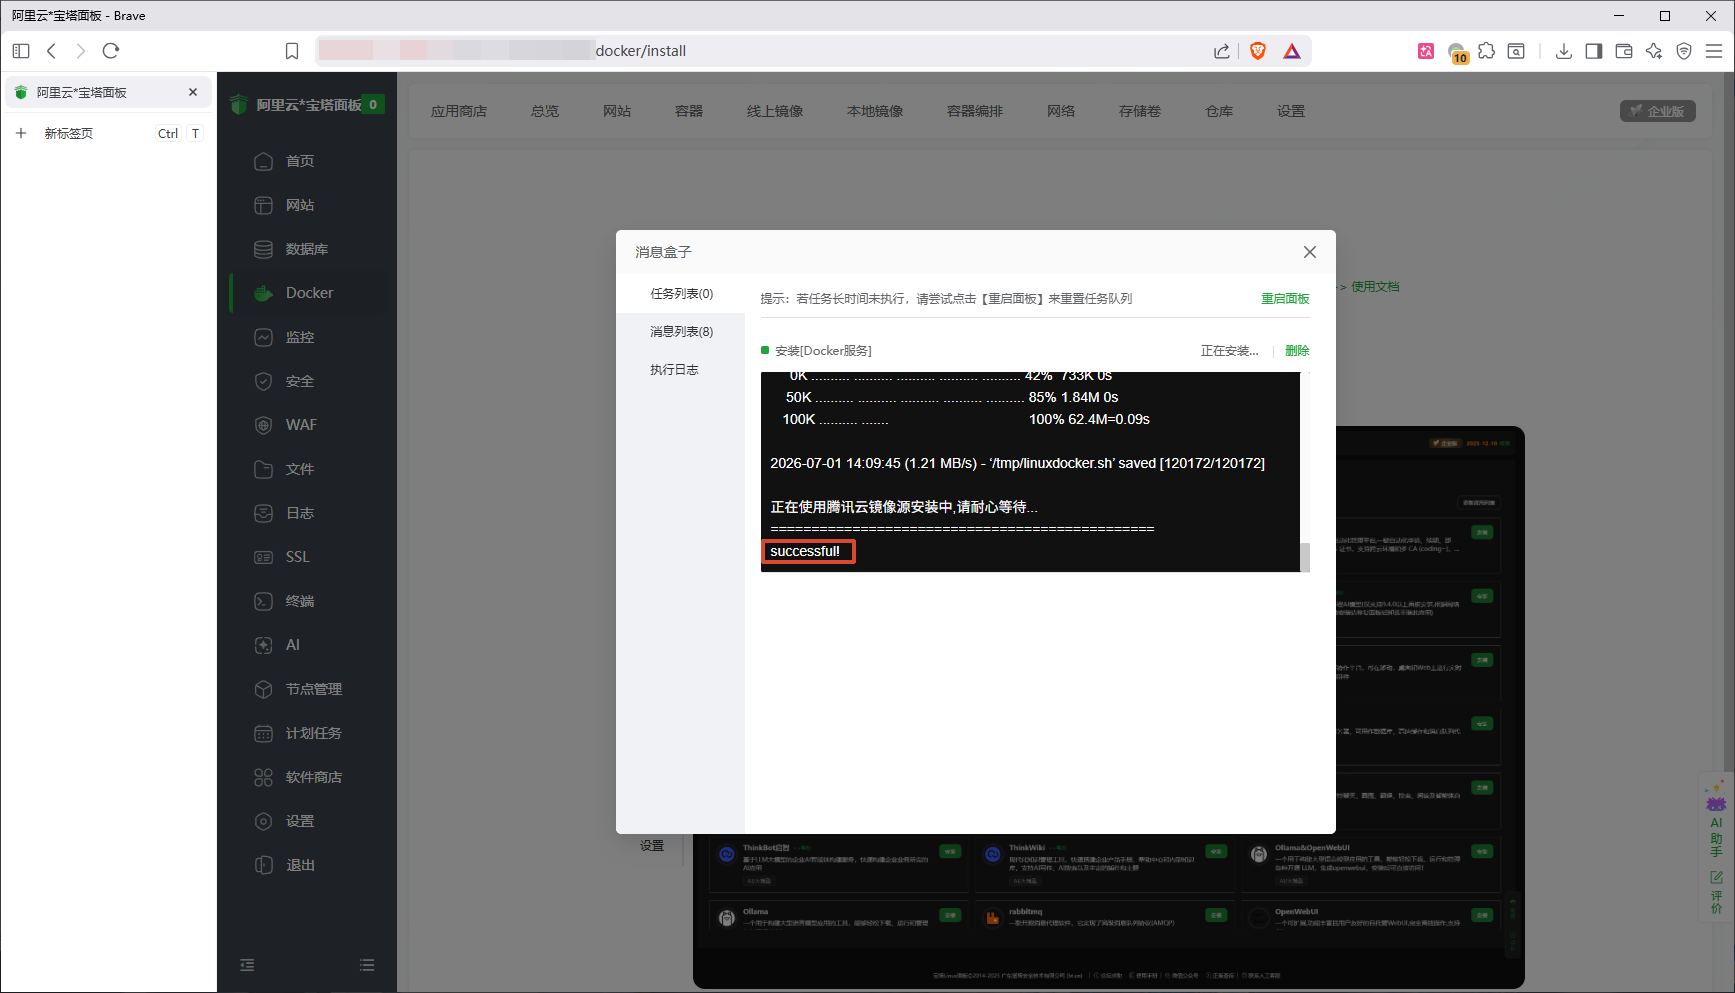1735x993 pixels.
Task: Click the 计划任务 scheduled tasks icon
Action: click(263, 733)
